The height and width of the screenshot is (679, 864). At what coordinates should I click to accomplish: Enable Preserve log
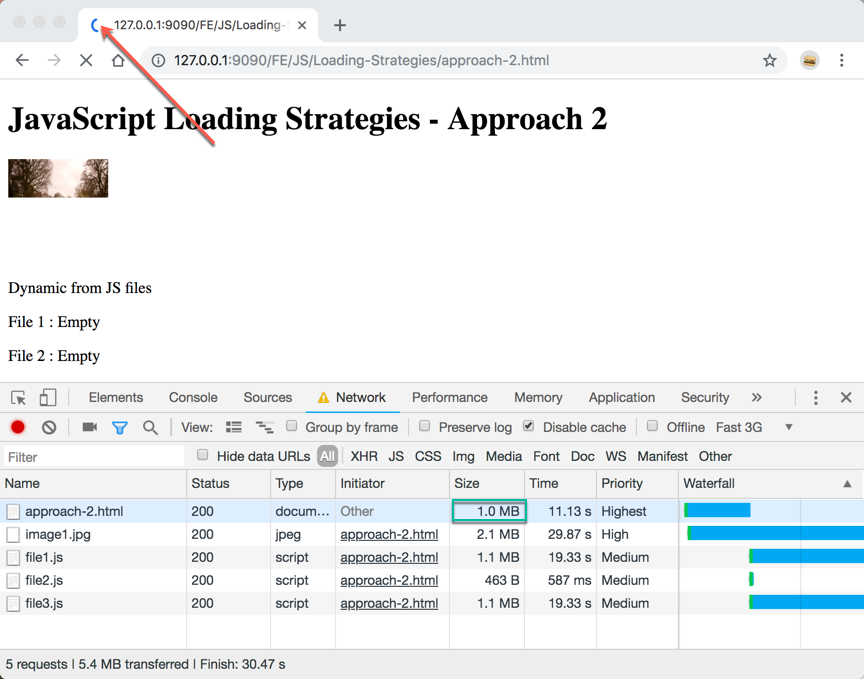[424, 426]
